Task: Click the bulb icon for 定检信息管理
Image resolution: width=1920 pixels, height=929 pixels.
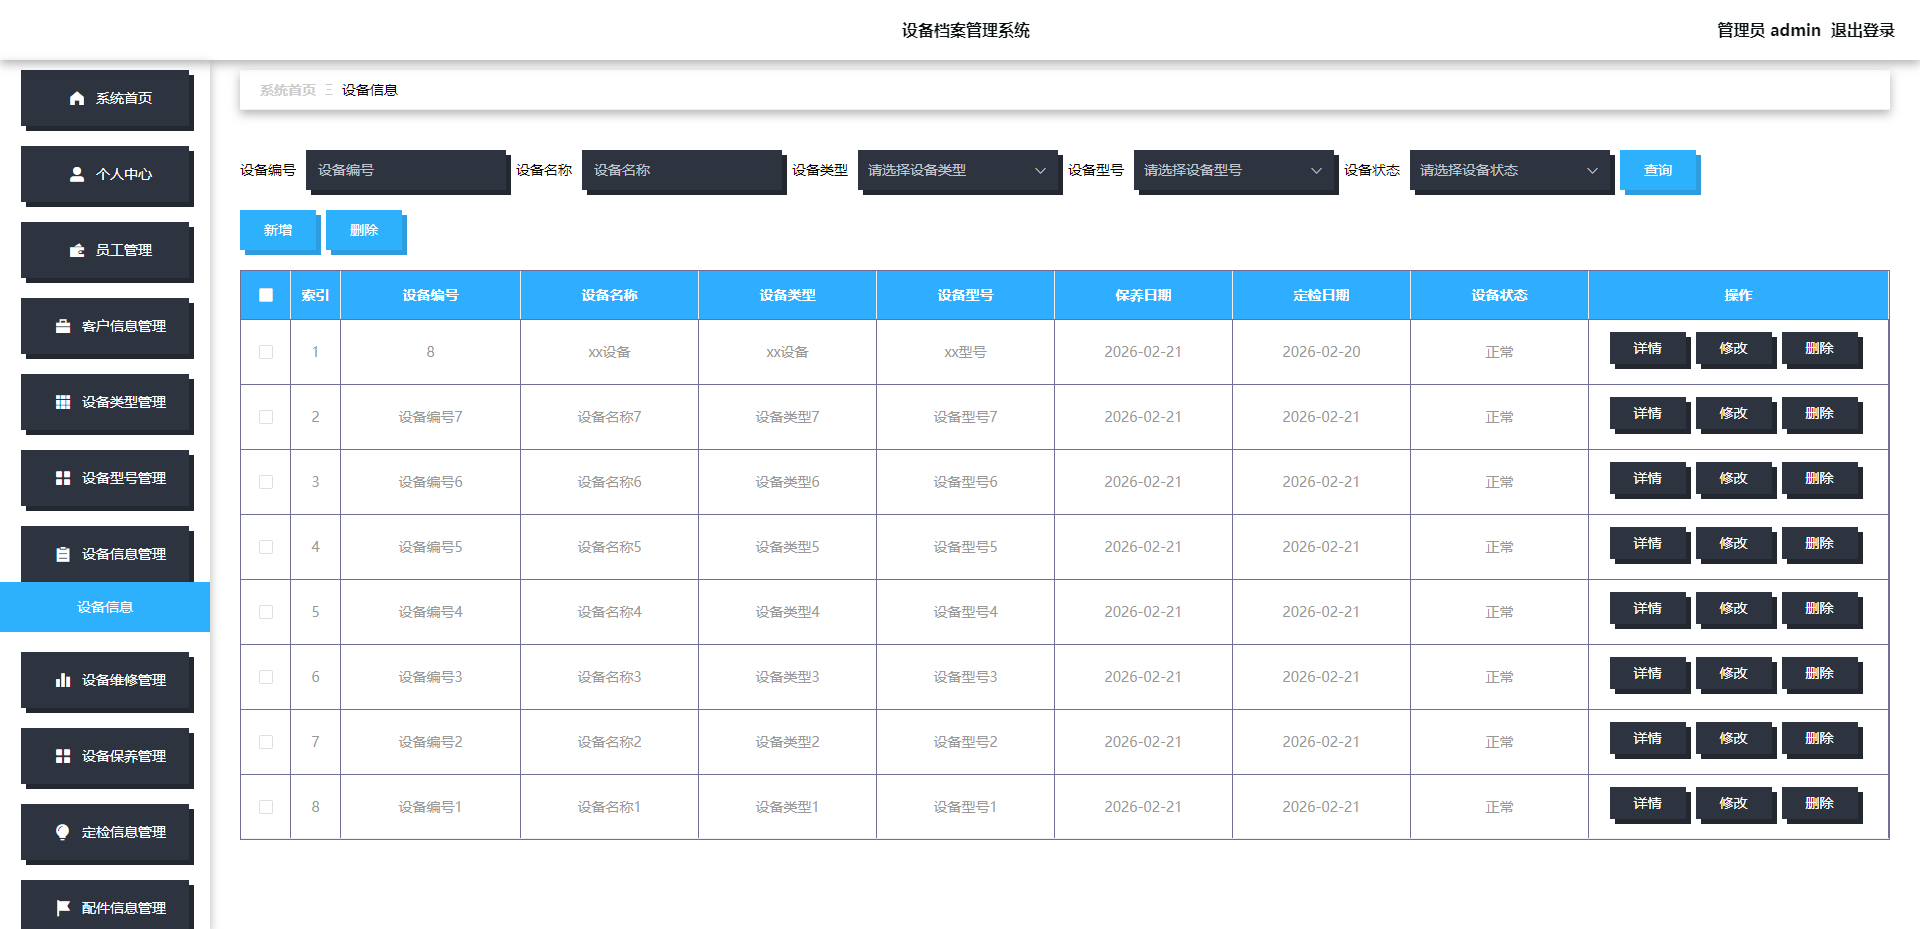Action: (x=63, y=832)
